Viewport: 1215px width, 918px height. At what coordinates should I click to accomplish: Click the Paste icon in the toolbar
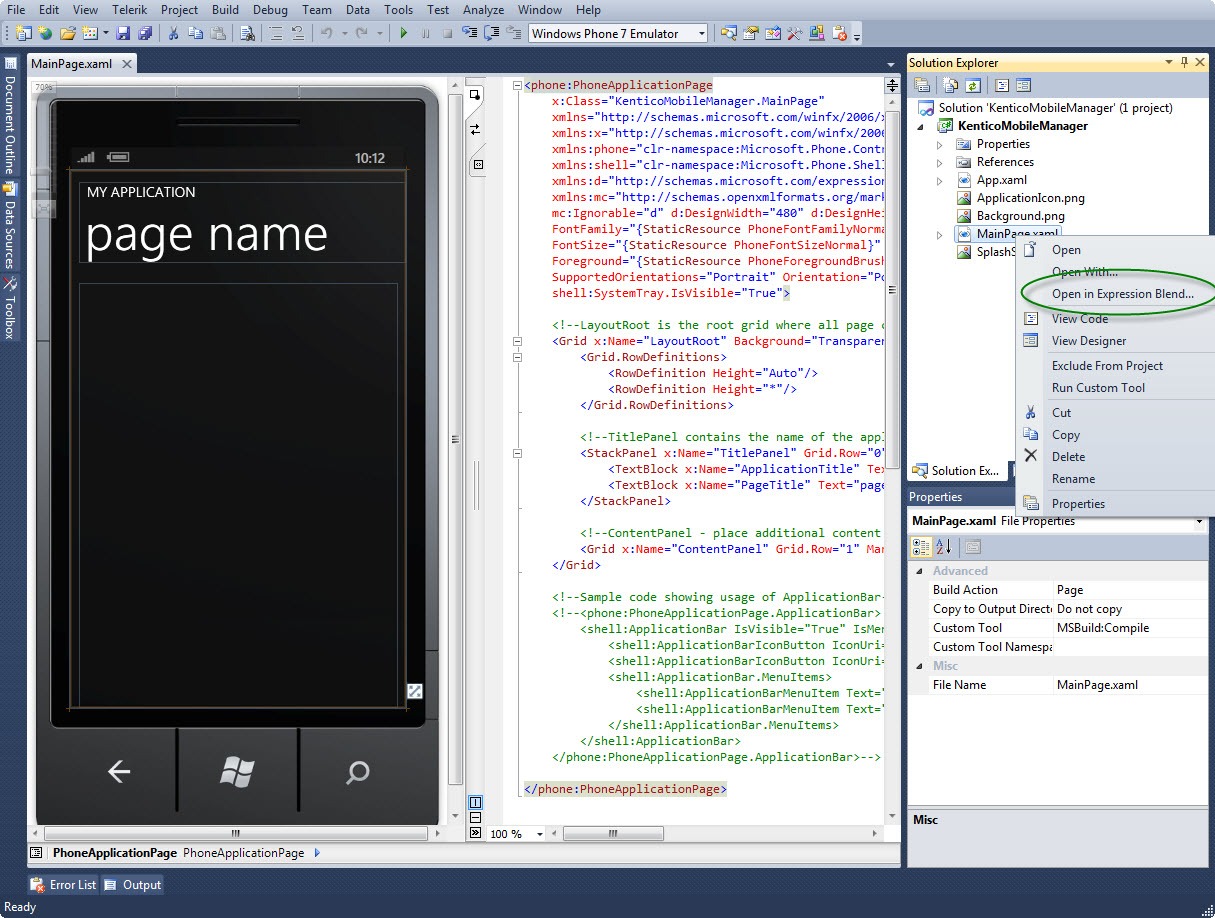coord(217,33)
